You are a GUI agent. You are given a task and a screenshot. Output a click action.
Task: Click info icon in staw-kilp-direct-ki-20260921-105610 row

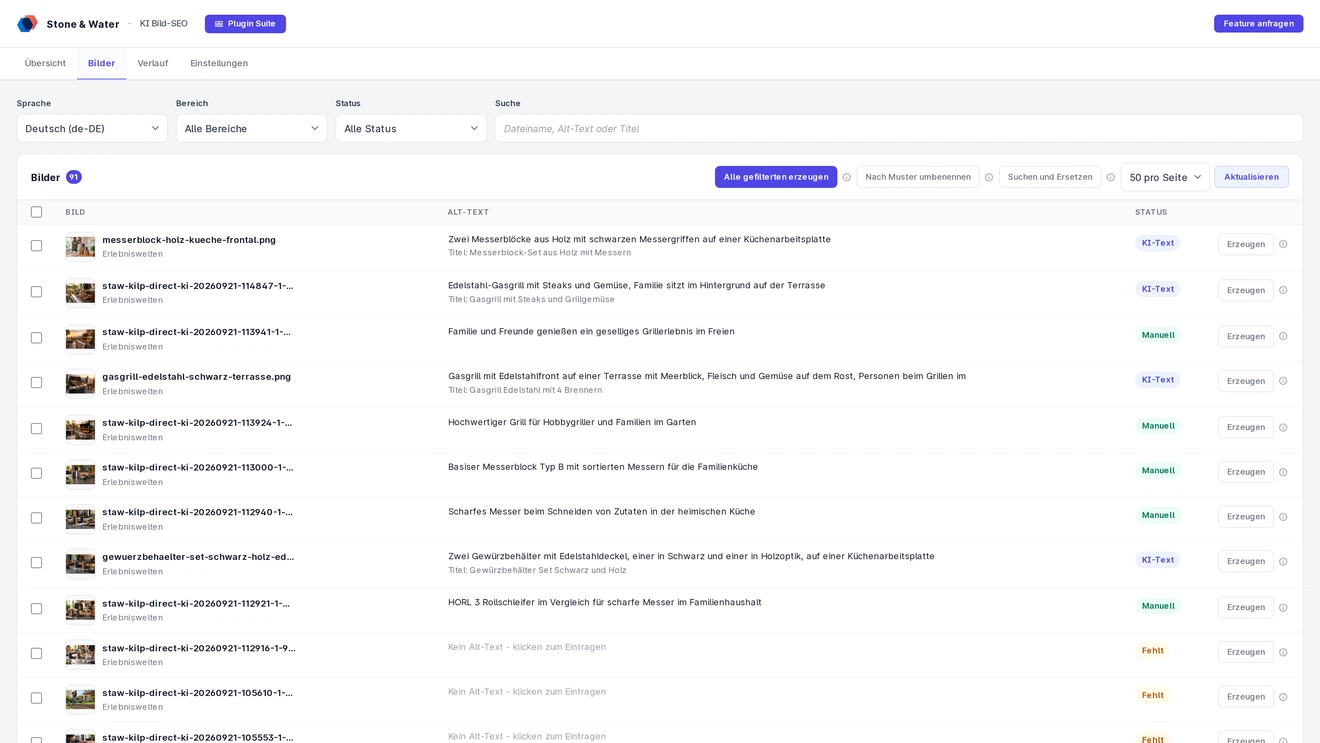1283,697
